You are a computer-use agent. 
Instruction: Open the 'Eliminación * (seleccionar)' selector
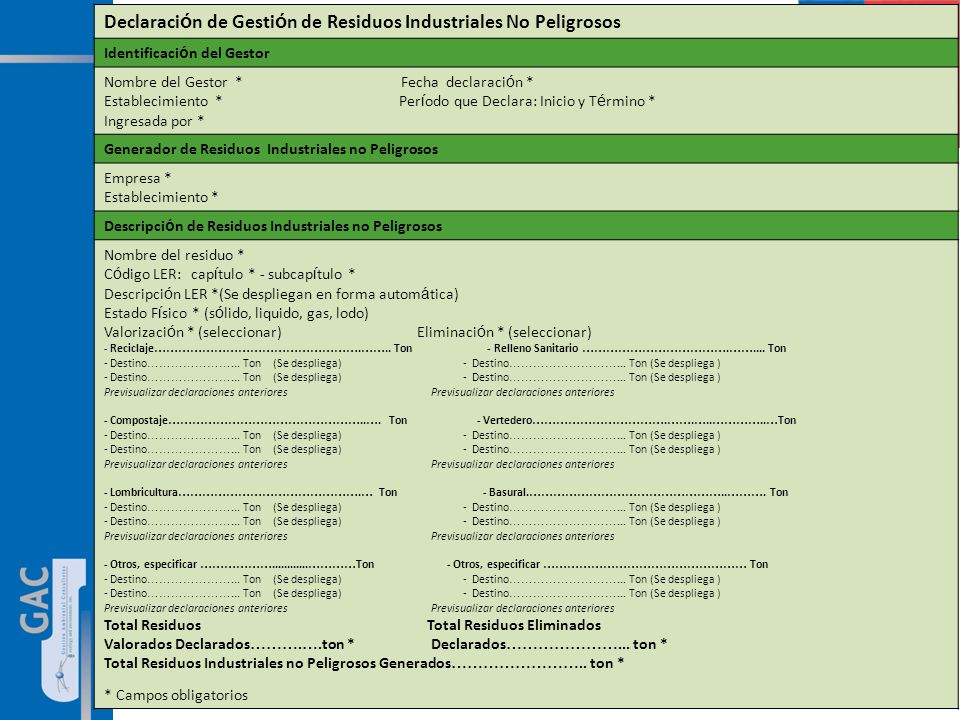(504, 332)
